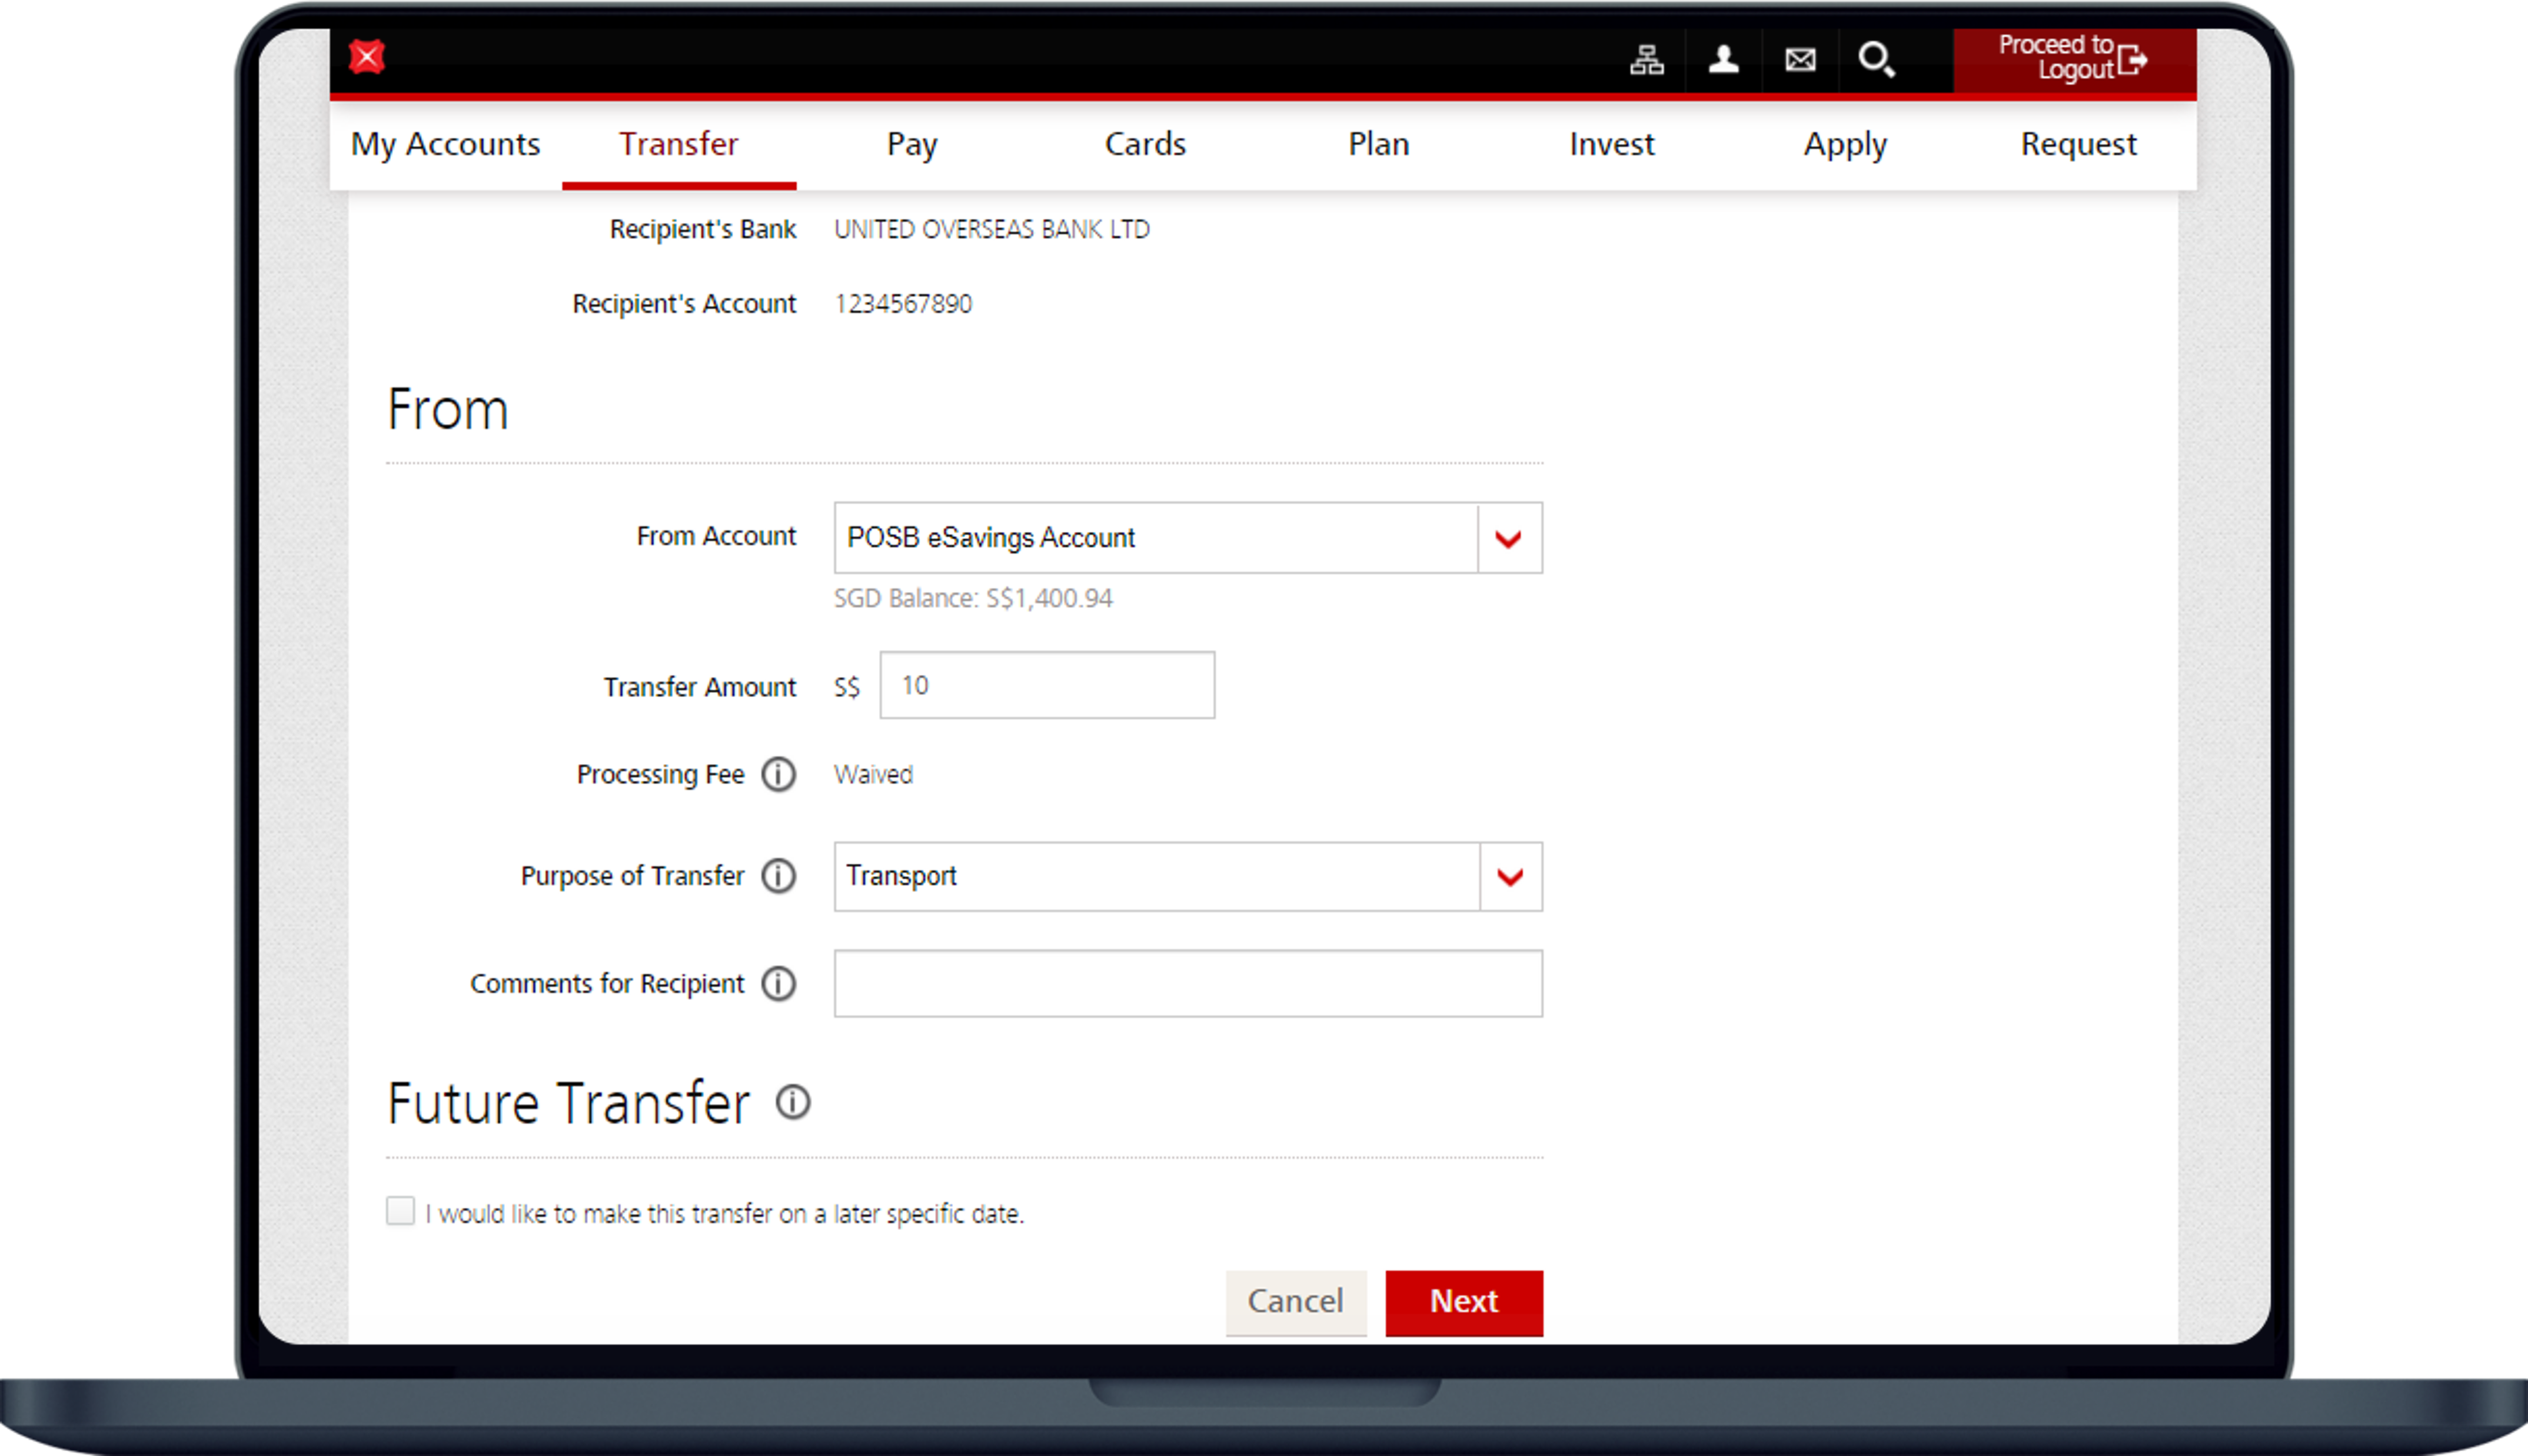
Task: Click Purpose of Transfer info icon
Action: point(778,876)
